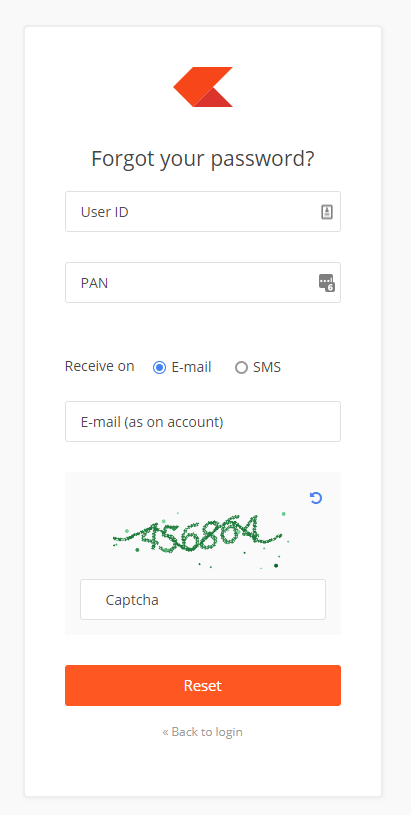Screen dimensions: 411x815
Task: Click the E-mail (as on account) field
Action: coord(203,422)
